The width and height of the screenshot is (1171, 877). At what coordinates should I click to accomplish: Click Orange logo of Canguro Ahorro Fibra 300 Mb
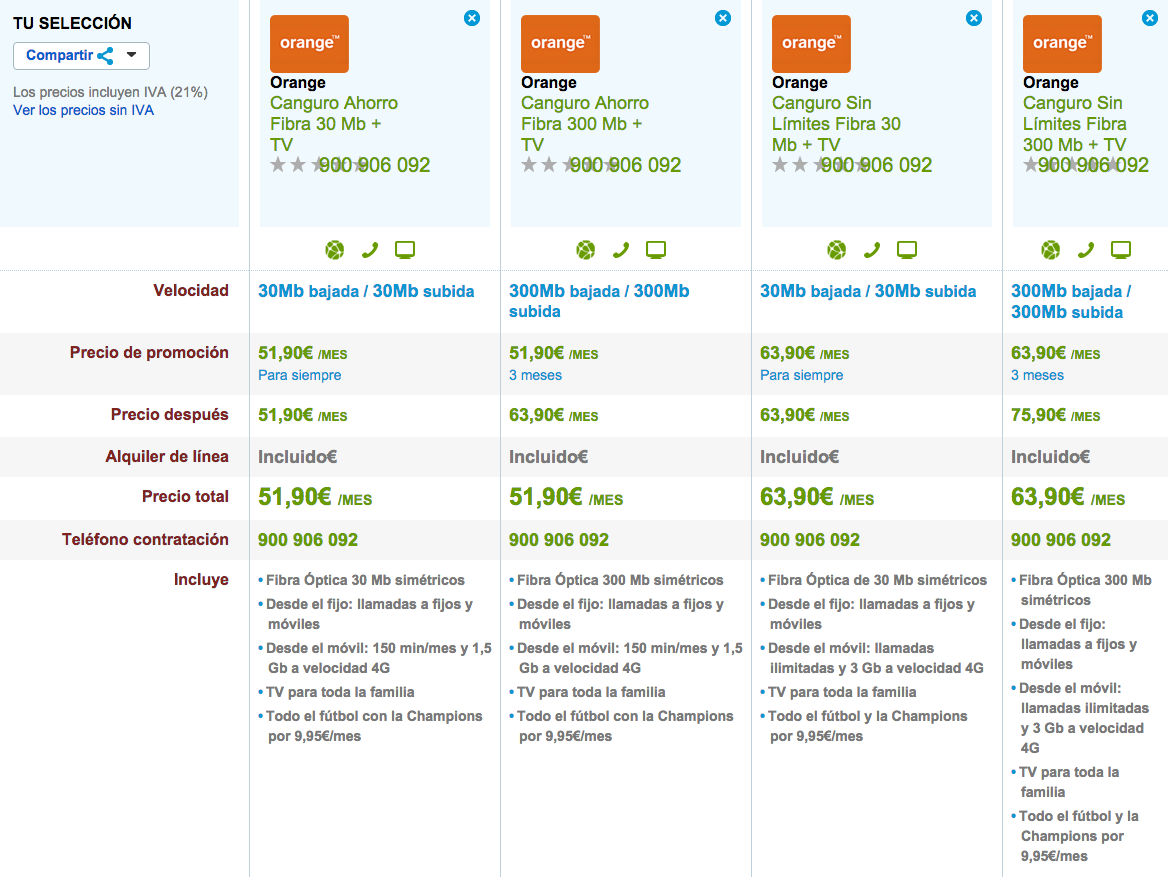coord(560,43)
